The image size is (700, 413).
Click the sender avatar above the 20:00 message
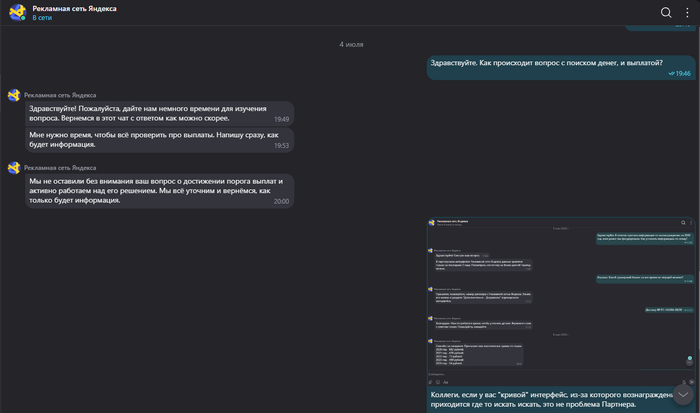point(14,168)
